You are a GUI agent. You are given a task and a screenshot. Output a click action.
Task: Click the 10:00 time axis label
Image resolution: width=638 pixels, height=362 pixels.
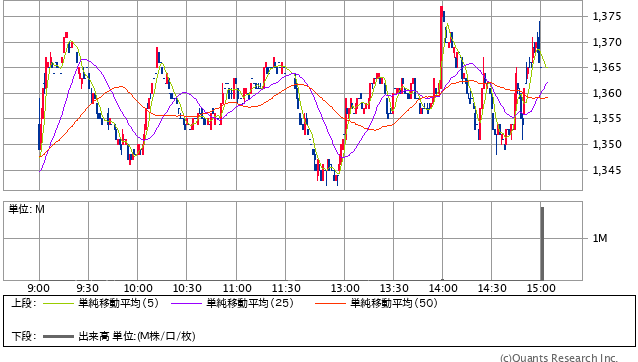(138, 288)
